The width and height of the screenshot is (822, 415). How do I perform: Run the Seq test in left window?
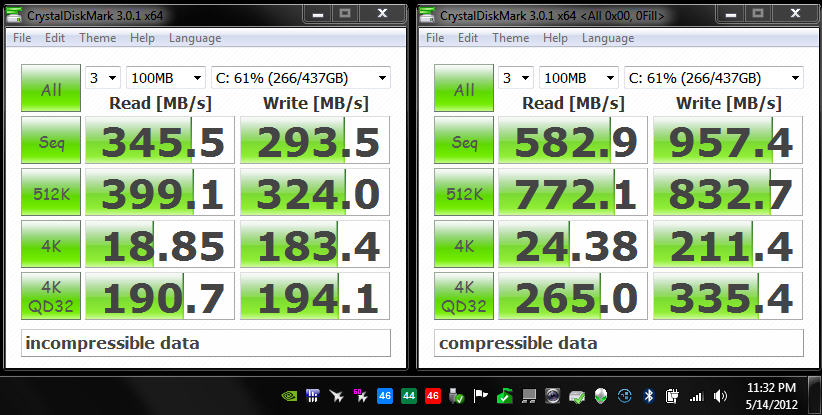(51, 140)
